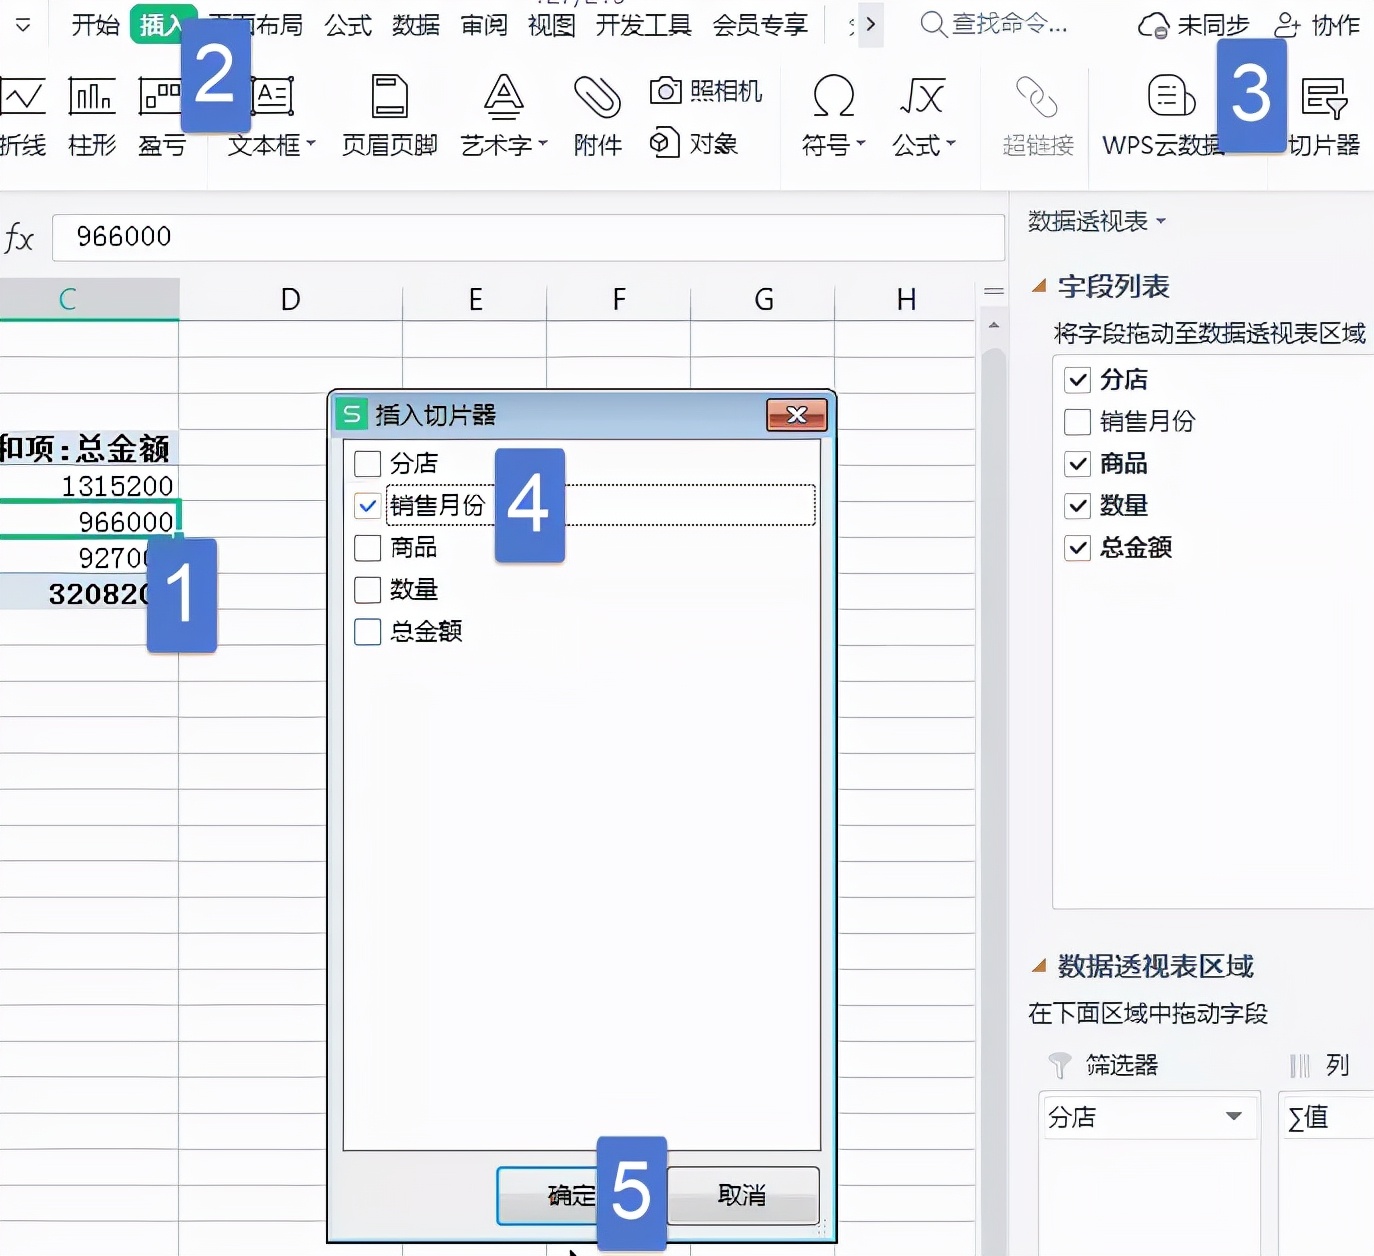Select column D header
Screen dimensions: 1374x1256
click(291, 300)
